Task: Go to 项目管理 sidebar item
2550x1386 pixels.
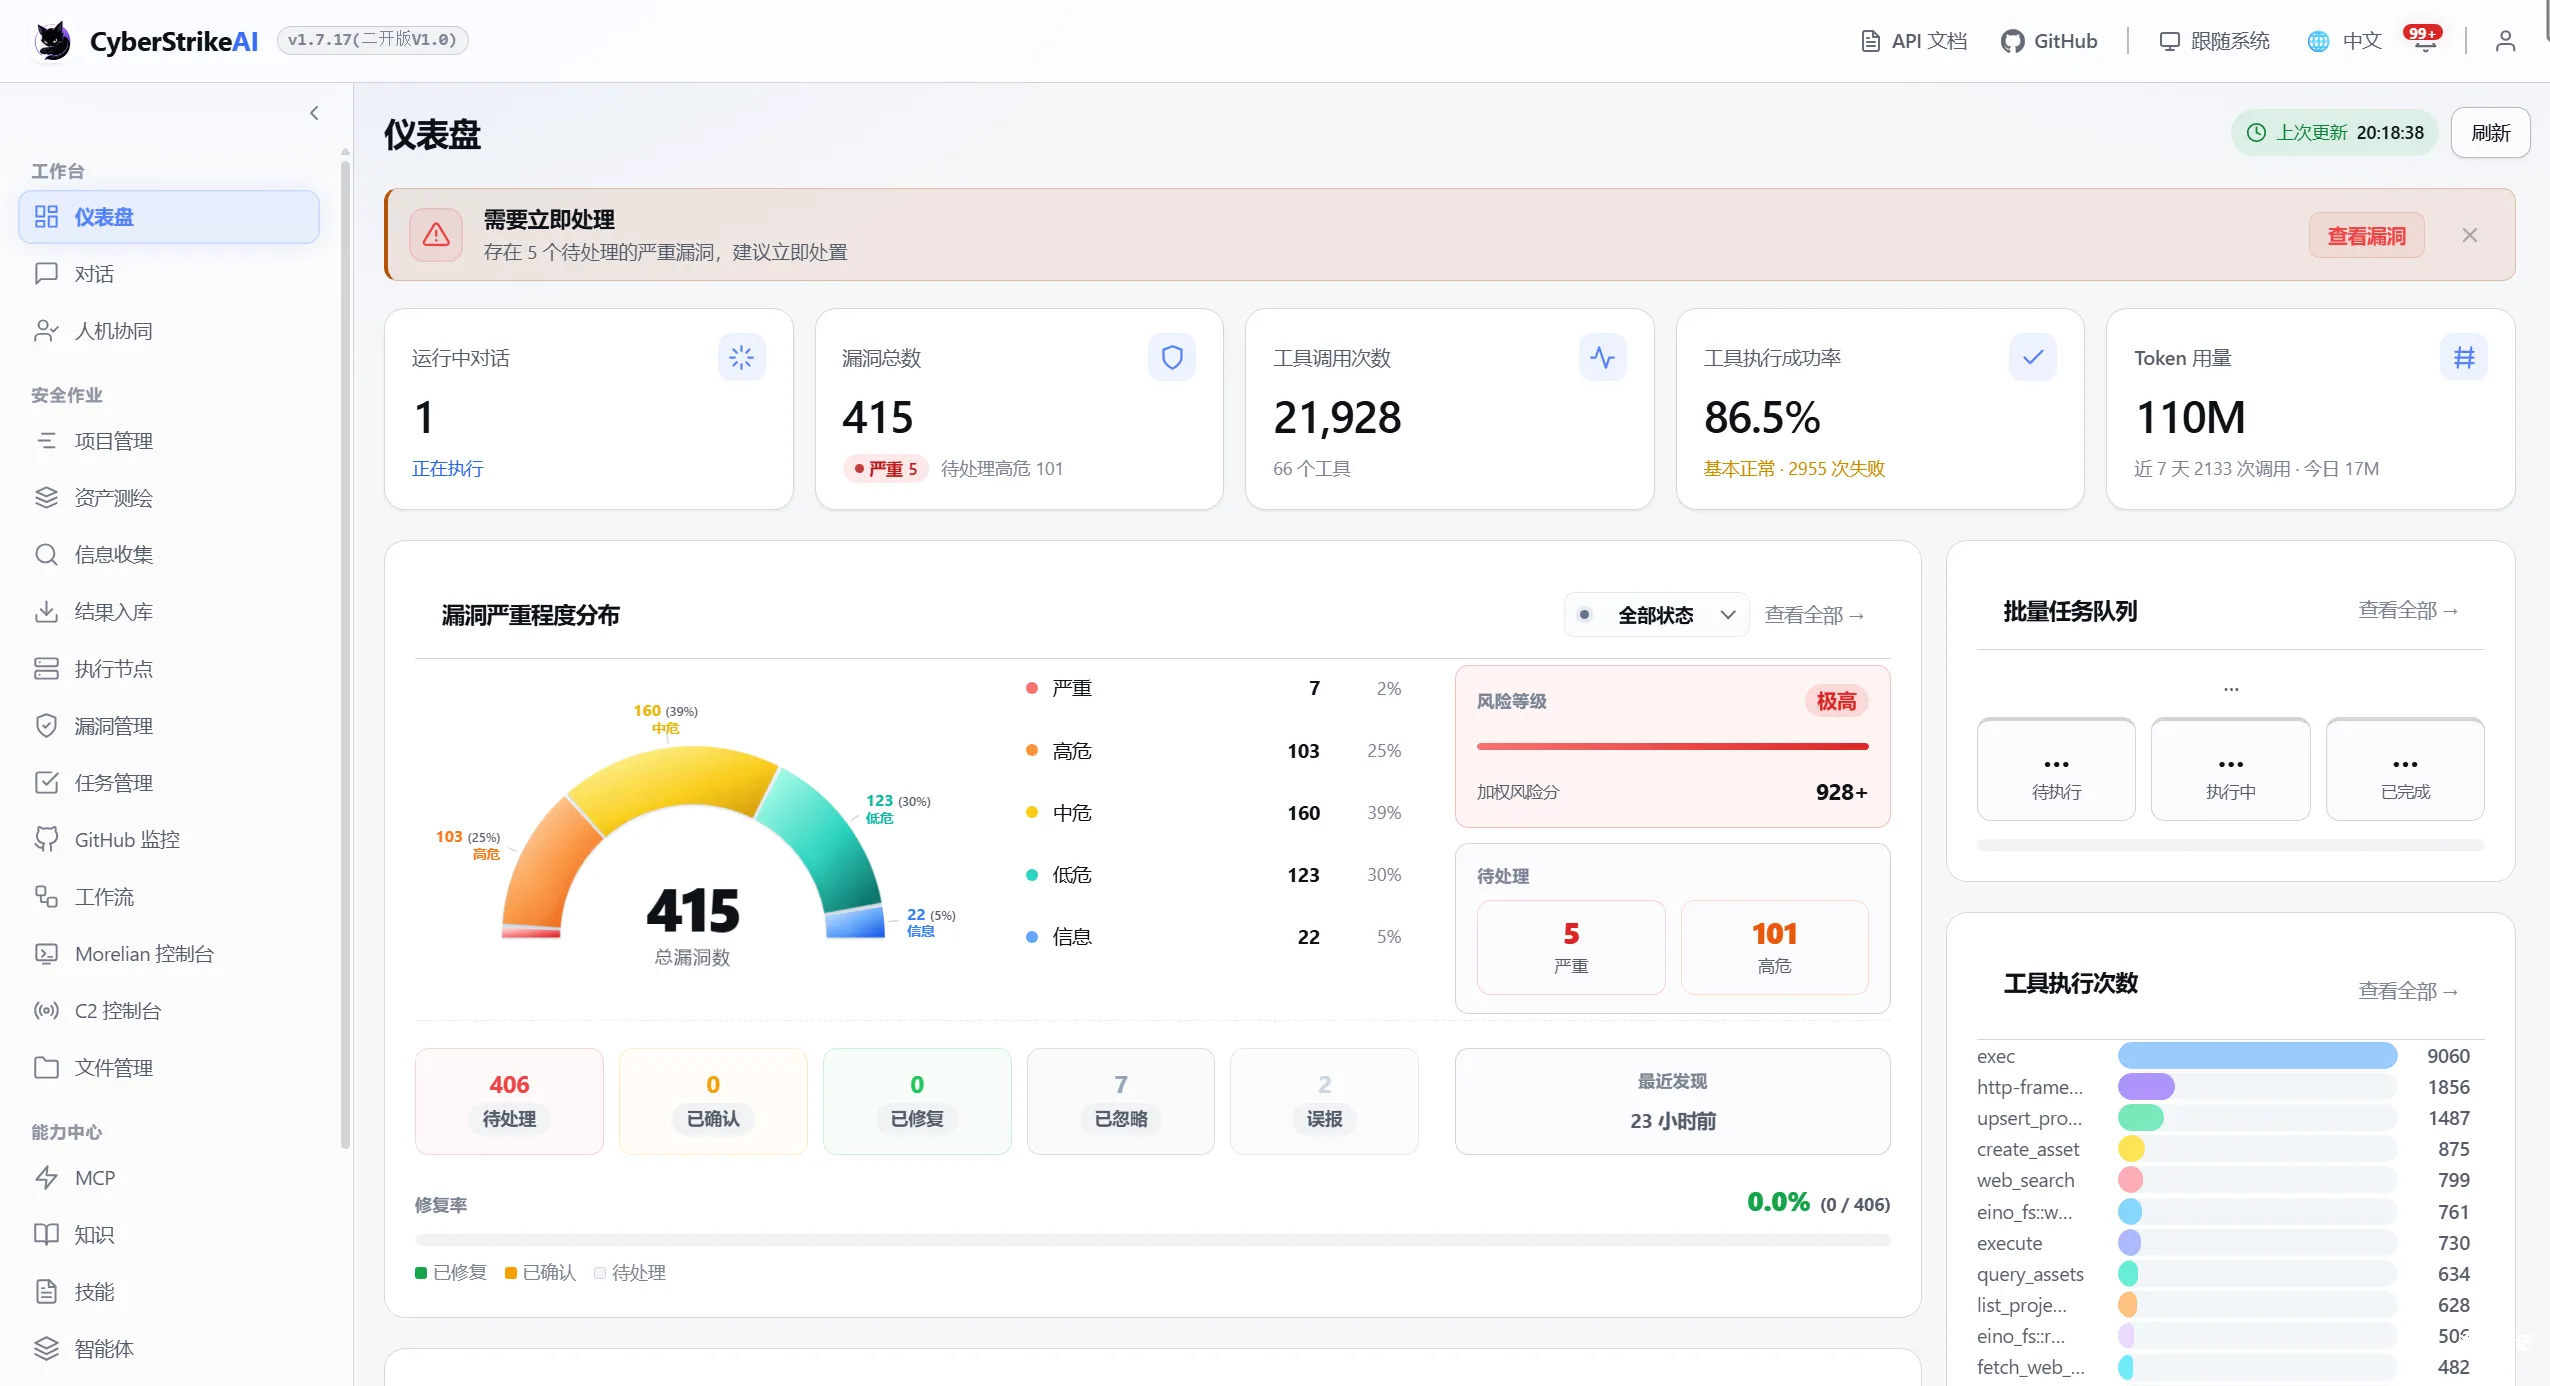Action: tap(169, 441)
